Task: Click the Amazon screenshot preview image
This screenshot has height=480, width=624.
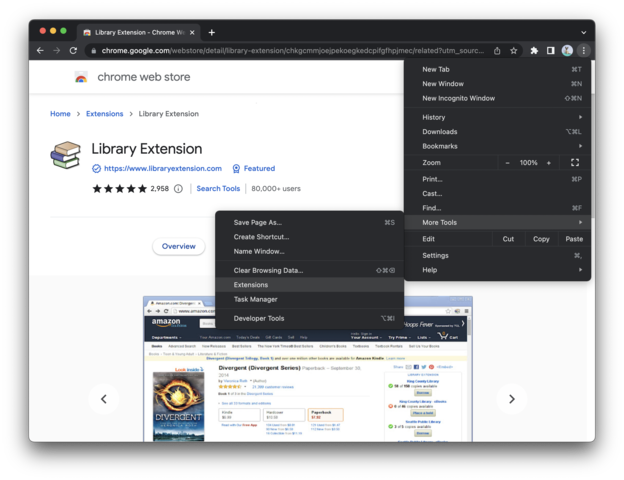Action: (308, 369)
